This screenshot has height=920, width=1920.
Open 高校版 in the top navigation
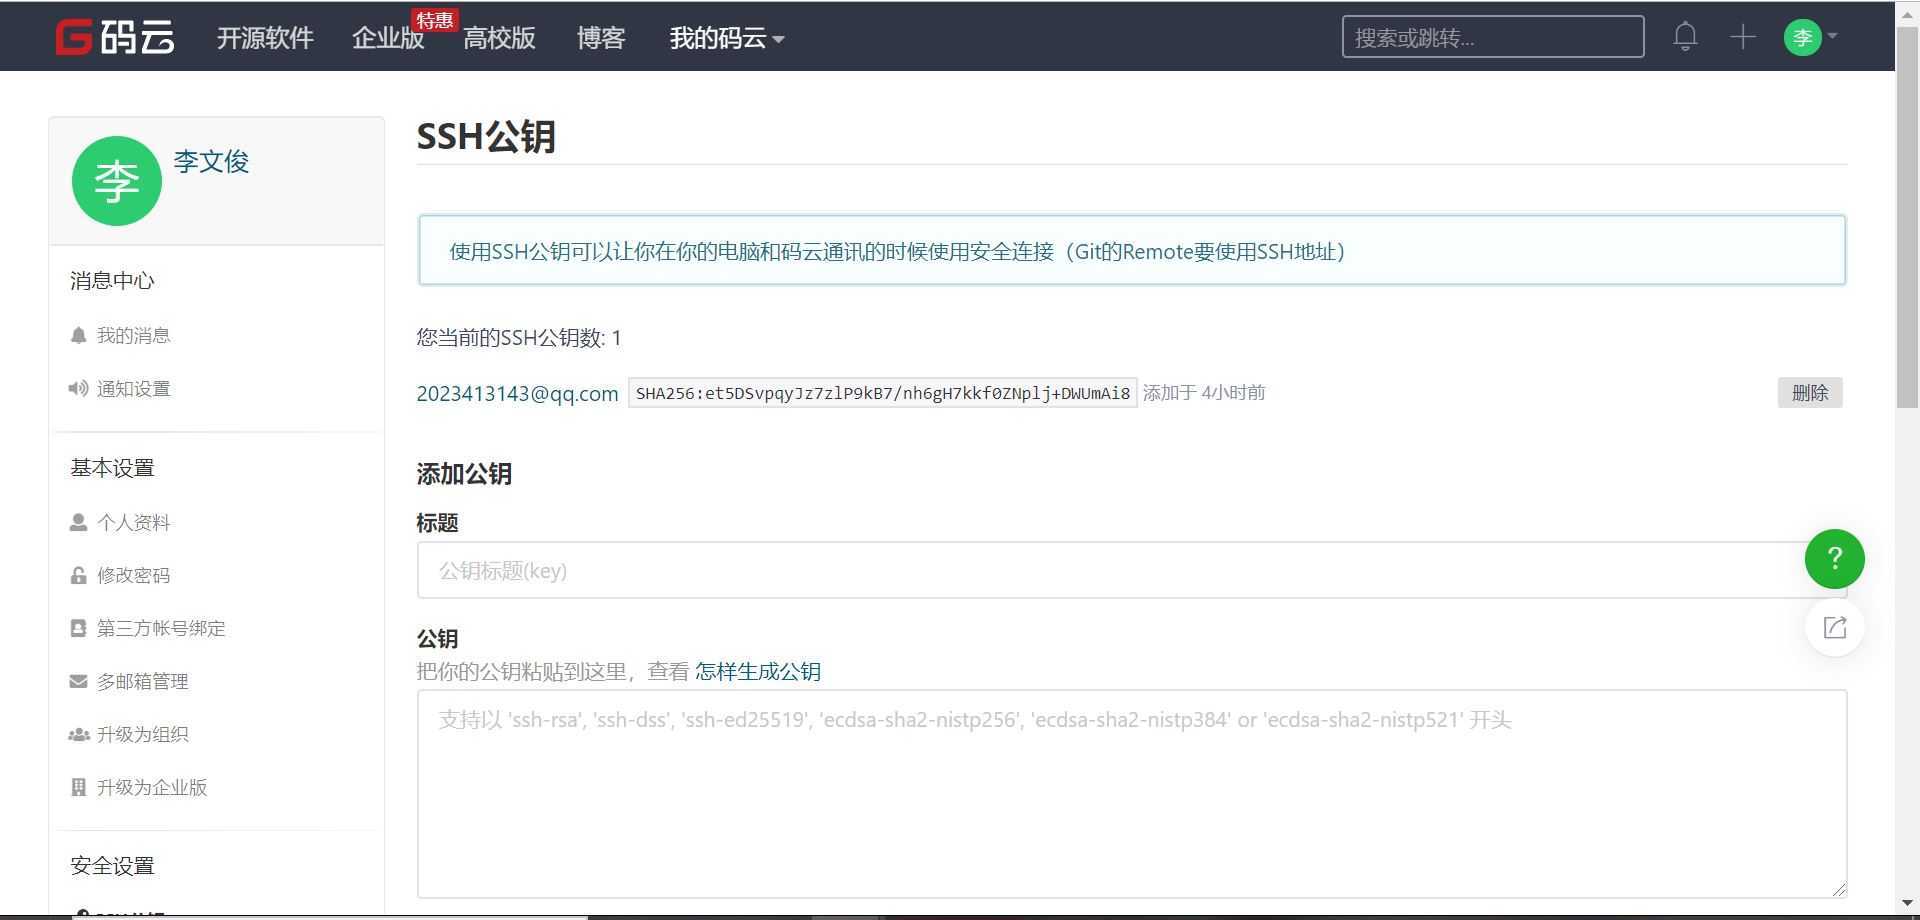pyautogui.click(x=499, y=38)
